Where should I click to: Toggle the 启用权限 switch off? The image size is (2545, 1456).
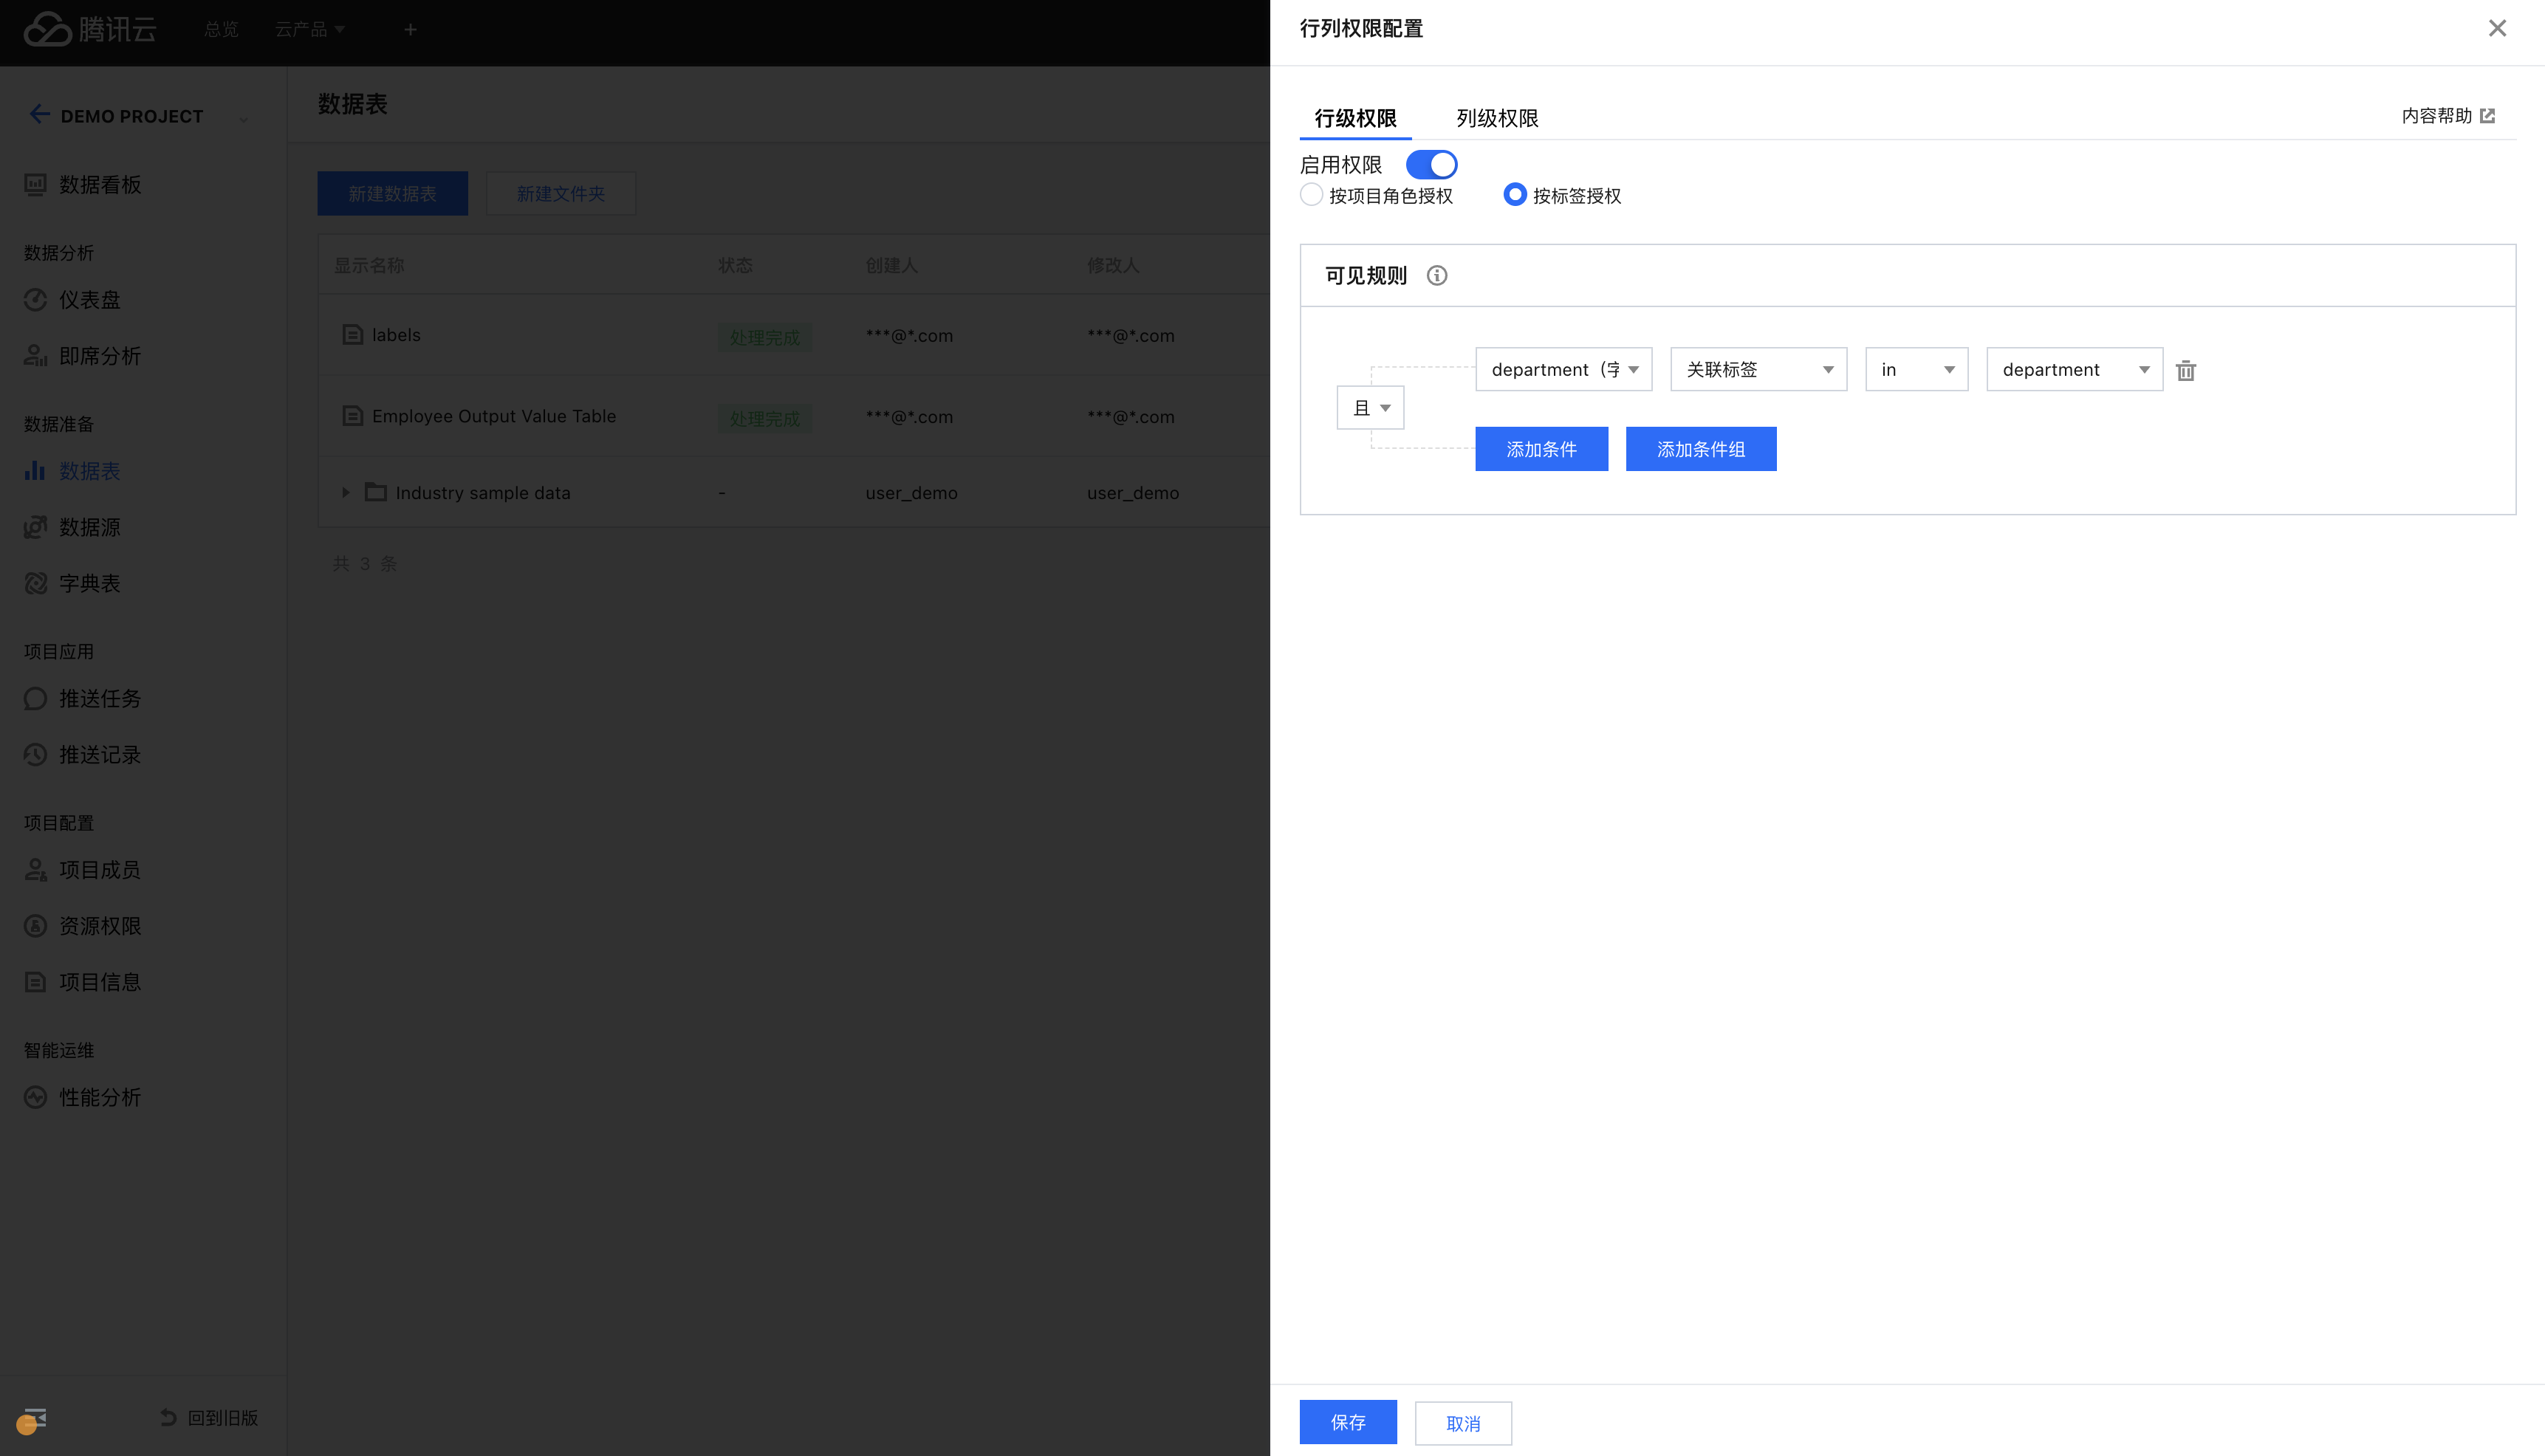pyautogui.click(x=1431, y=164)
